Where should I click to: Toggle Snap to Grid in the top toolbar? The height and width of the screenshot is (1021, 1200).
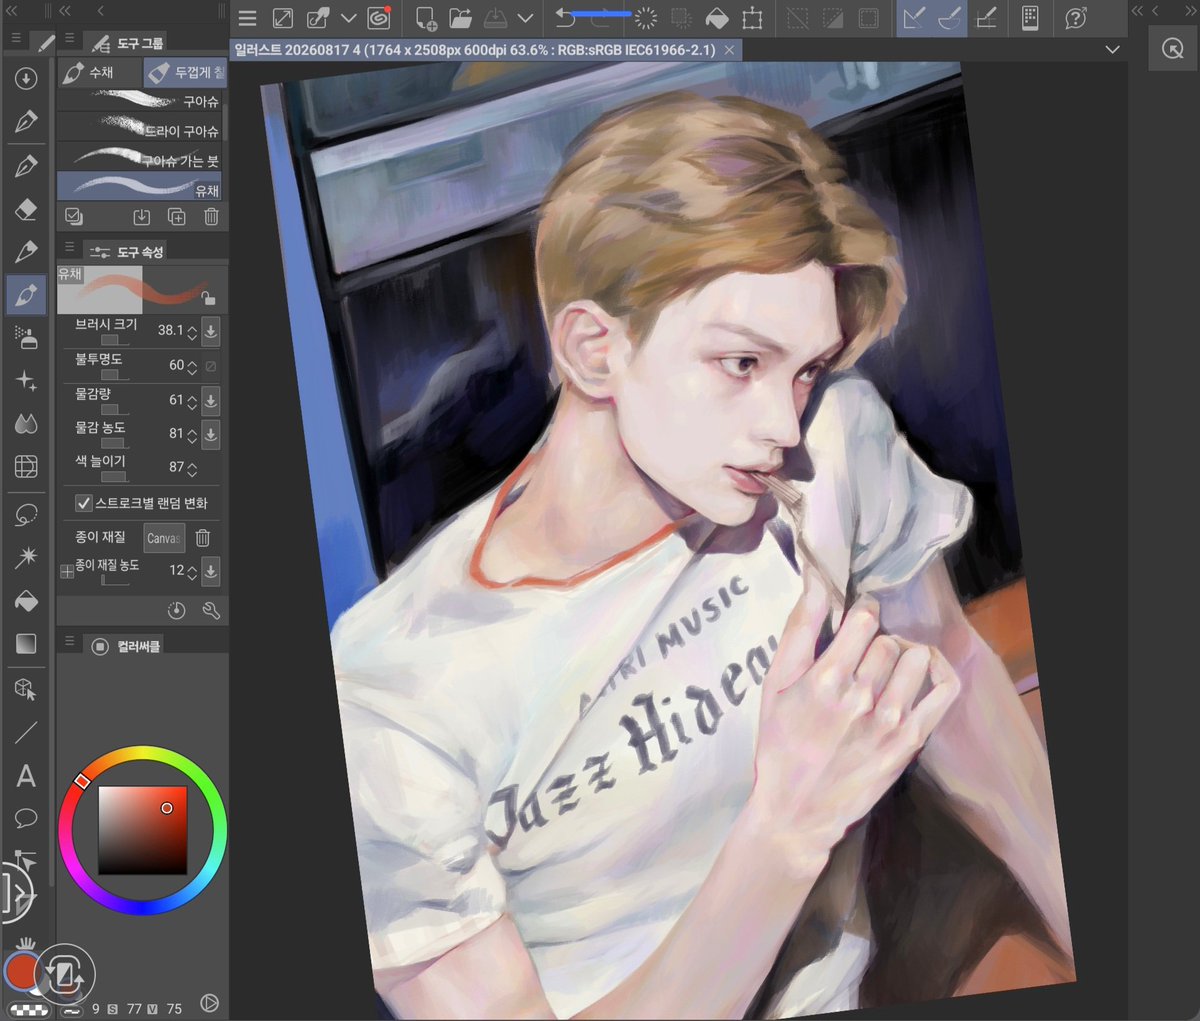pos(986,18)
